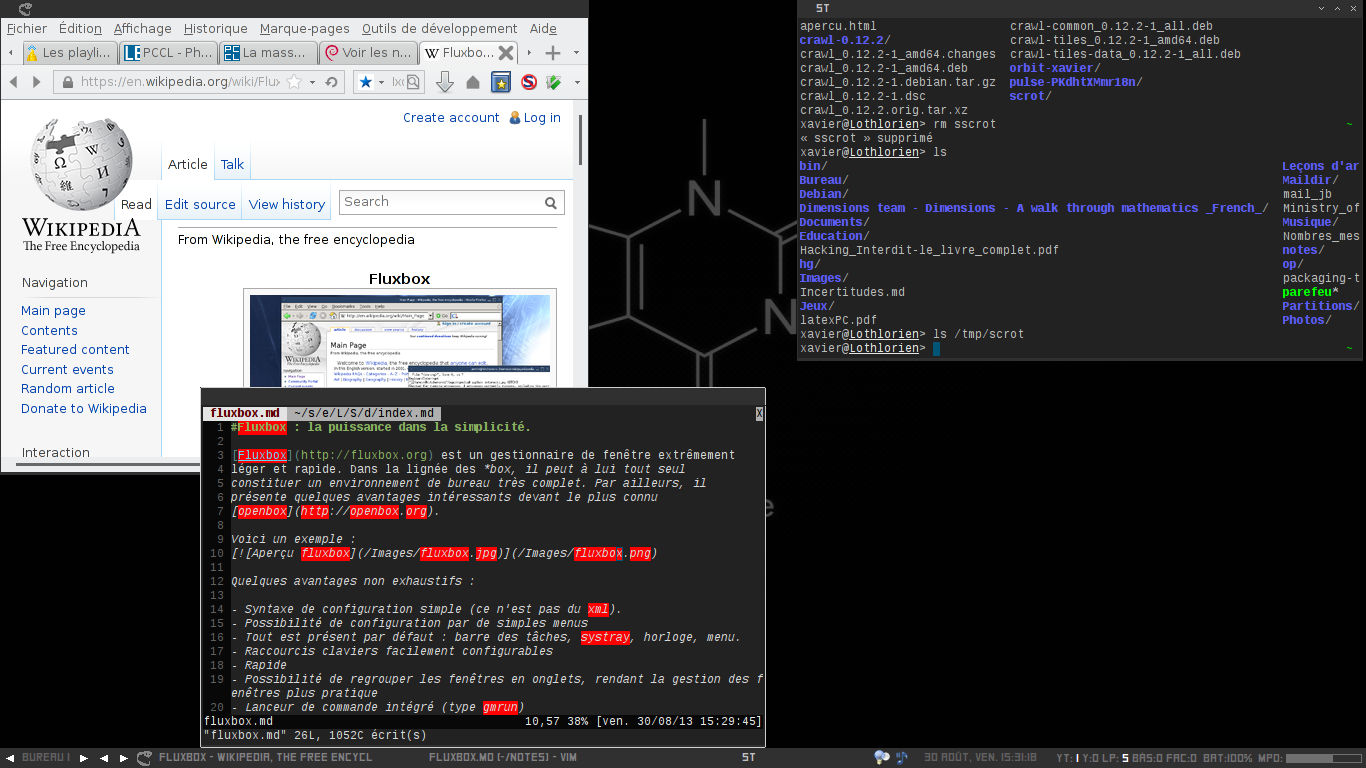Click the Fluxbox screenshot thumbnail in article
The height and width of the screenshot is (768, 1366).
tap(400, 341)
